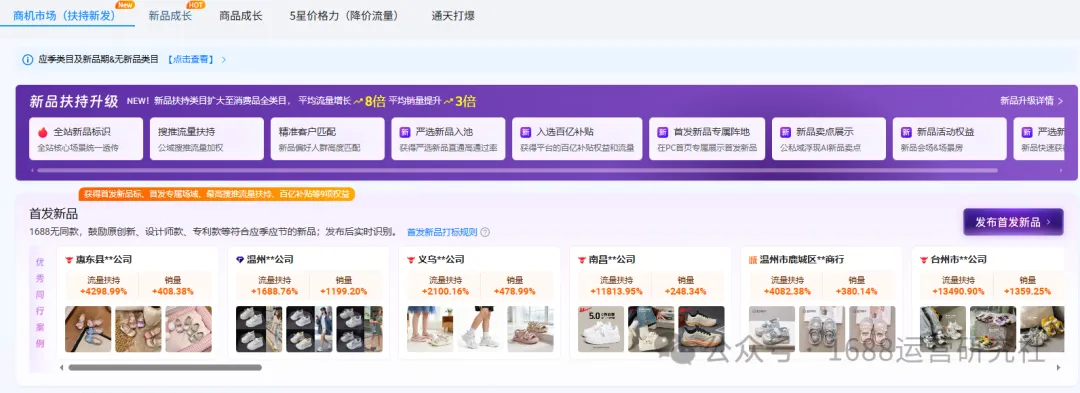Click the left arrow of banner scrollbar
This screenshot has width=1080, height=393.
[32, 170]
